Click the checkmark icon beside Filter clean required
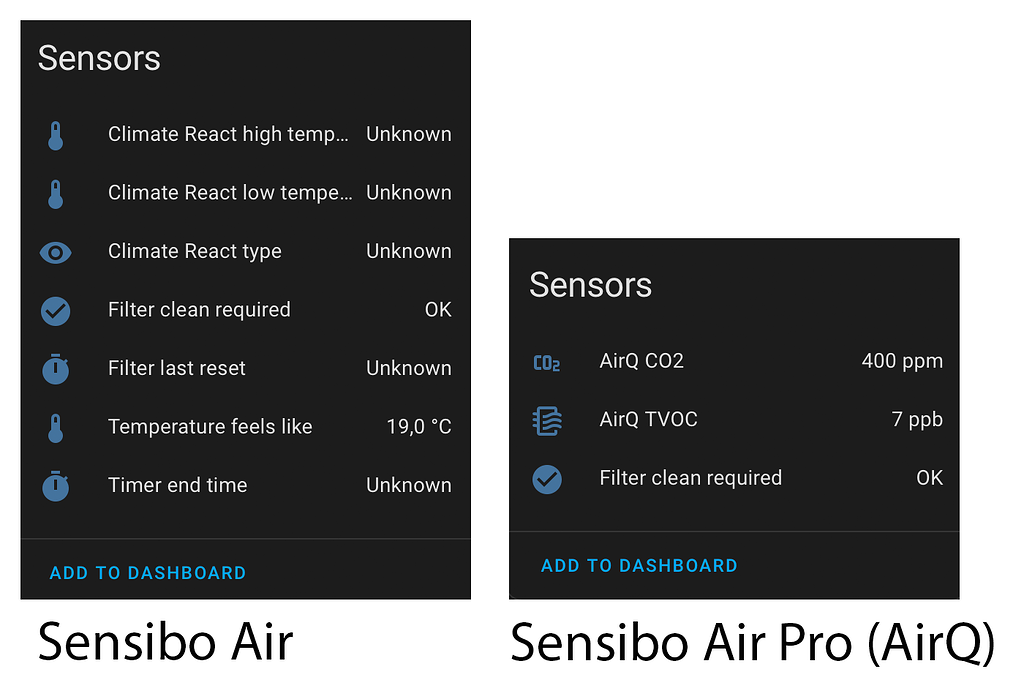Viewport: 1024px width, 699px height. click(x=55, y=311)
